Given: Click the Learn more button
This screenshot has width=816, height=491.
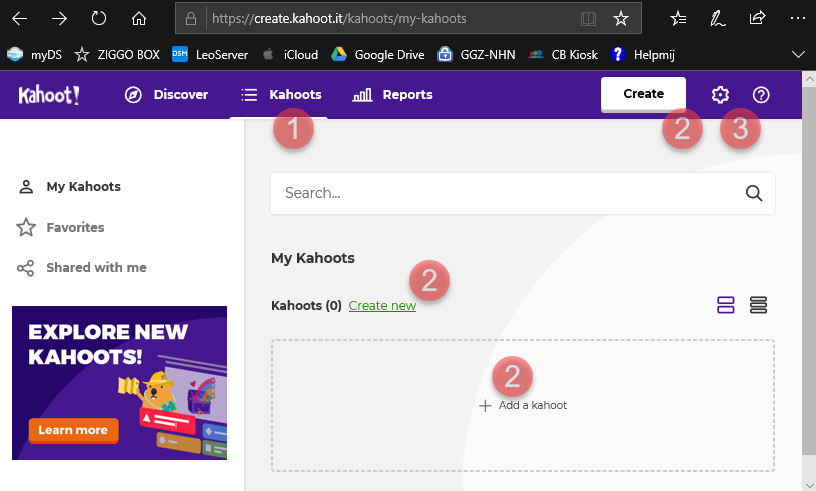Looking at the screenshot, I should (x=73, y=430).
